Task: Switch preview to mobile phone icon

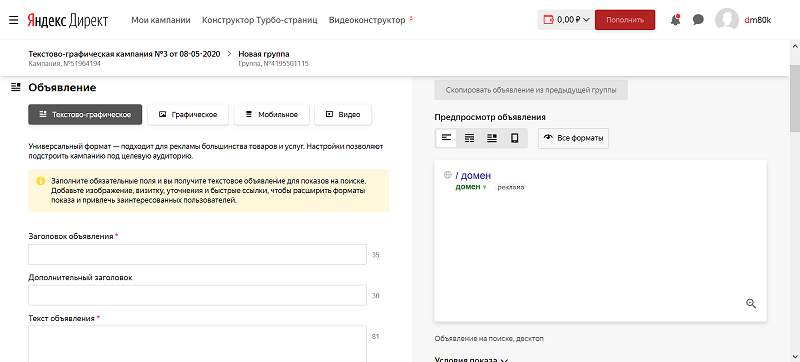Action: click(x=515, y=138)
